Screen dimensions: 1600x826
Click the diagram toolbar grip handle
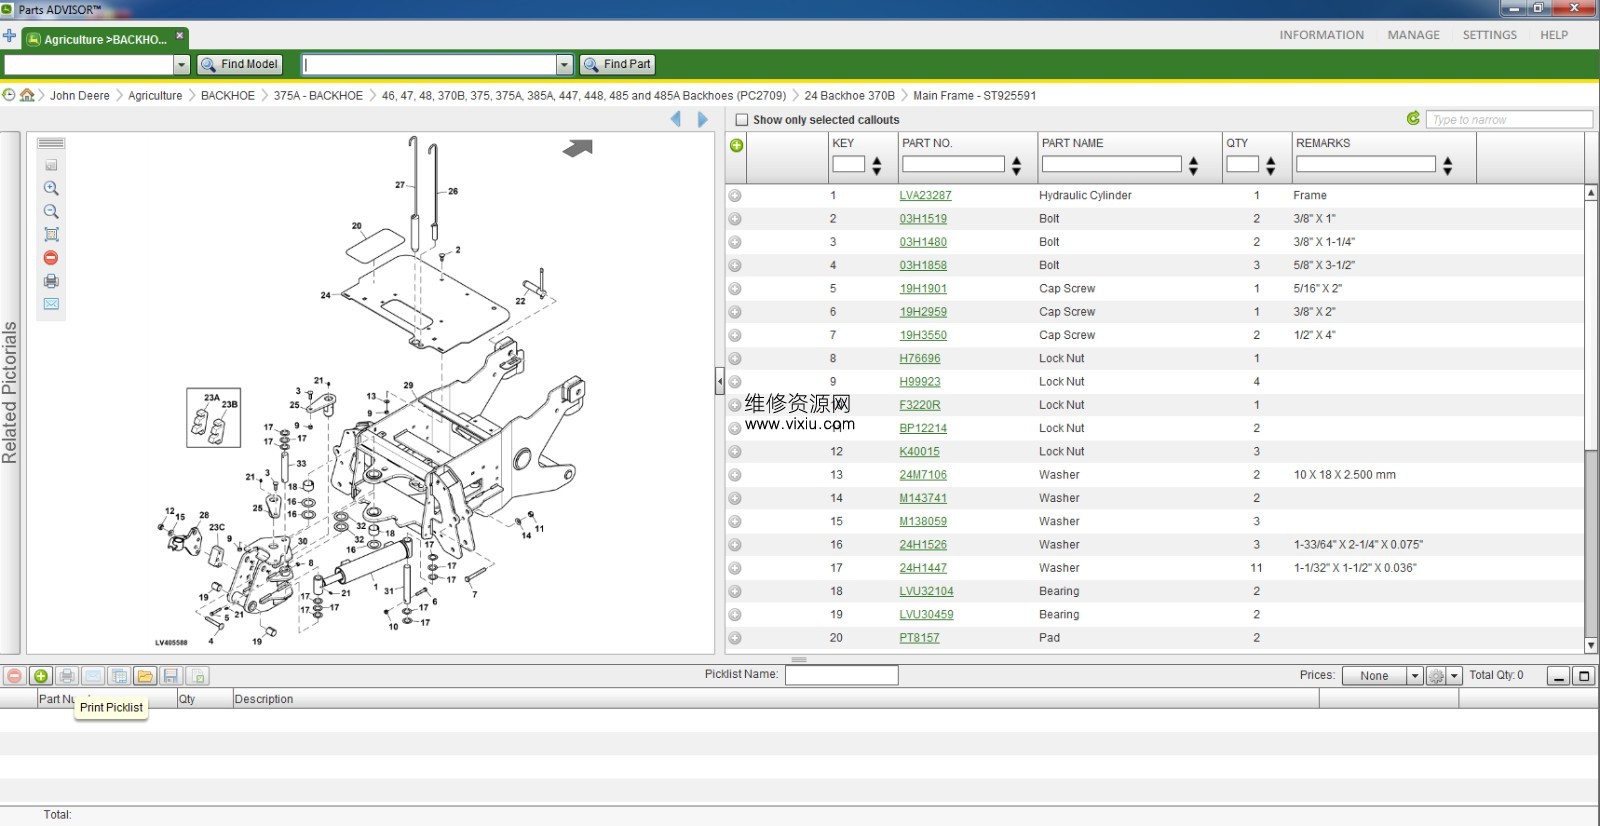[51, 143]
